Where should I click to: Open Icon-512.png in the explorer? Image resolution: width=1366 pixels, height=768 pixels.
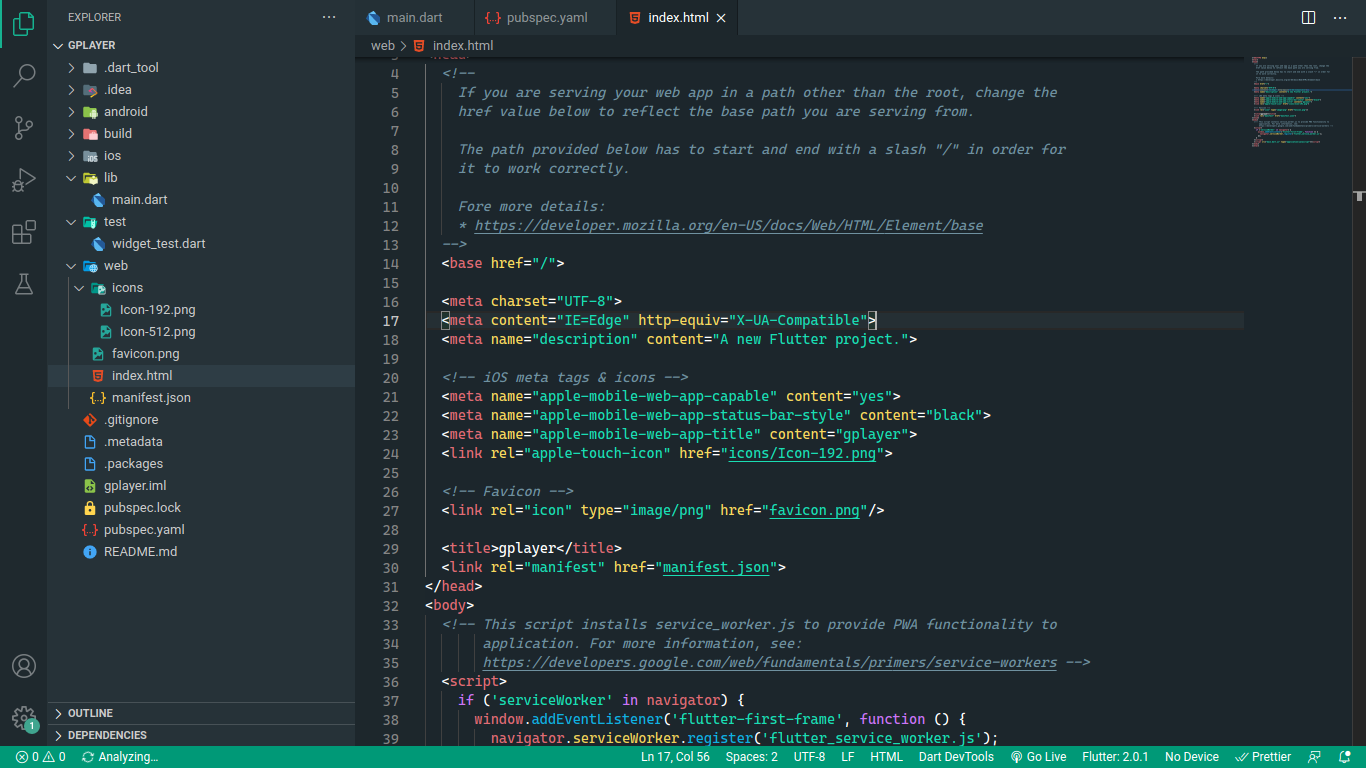[157, 332]
